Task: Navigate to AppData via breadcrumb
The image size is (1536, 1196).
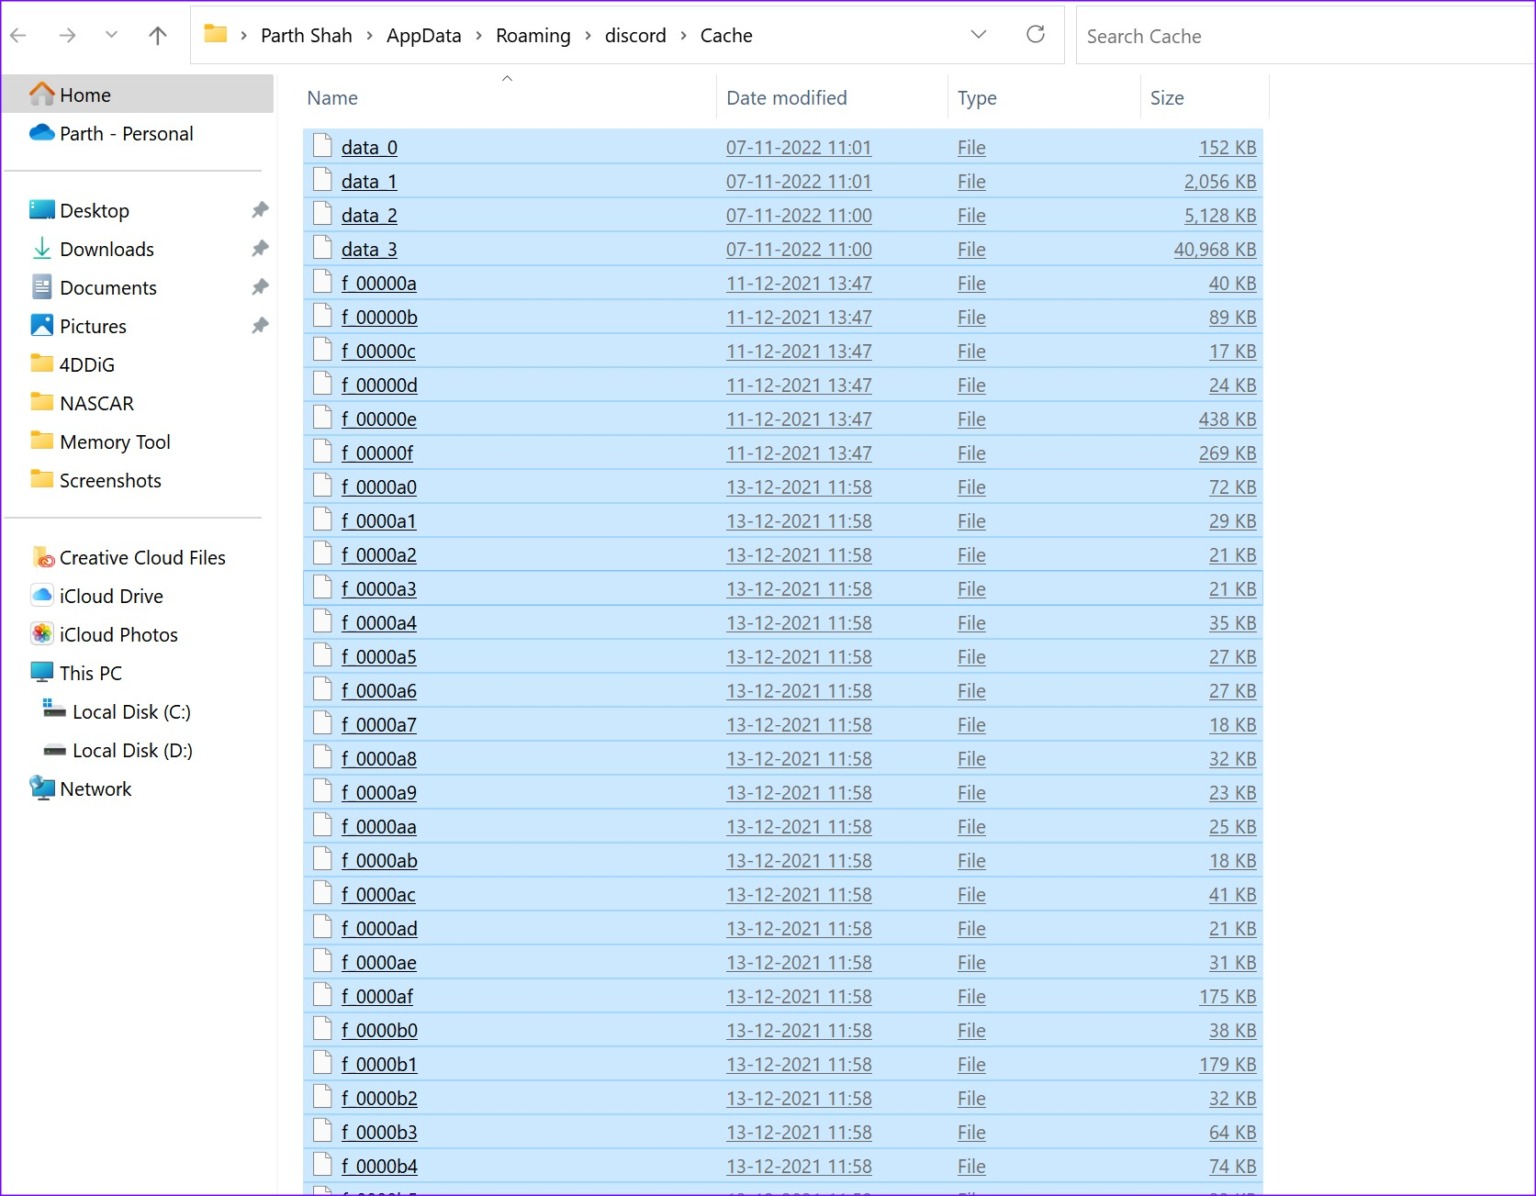Action: [424, 35]
